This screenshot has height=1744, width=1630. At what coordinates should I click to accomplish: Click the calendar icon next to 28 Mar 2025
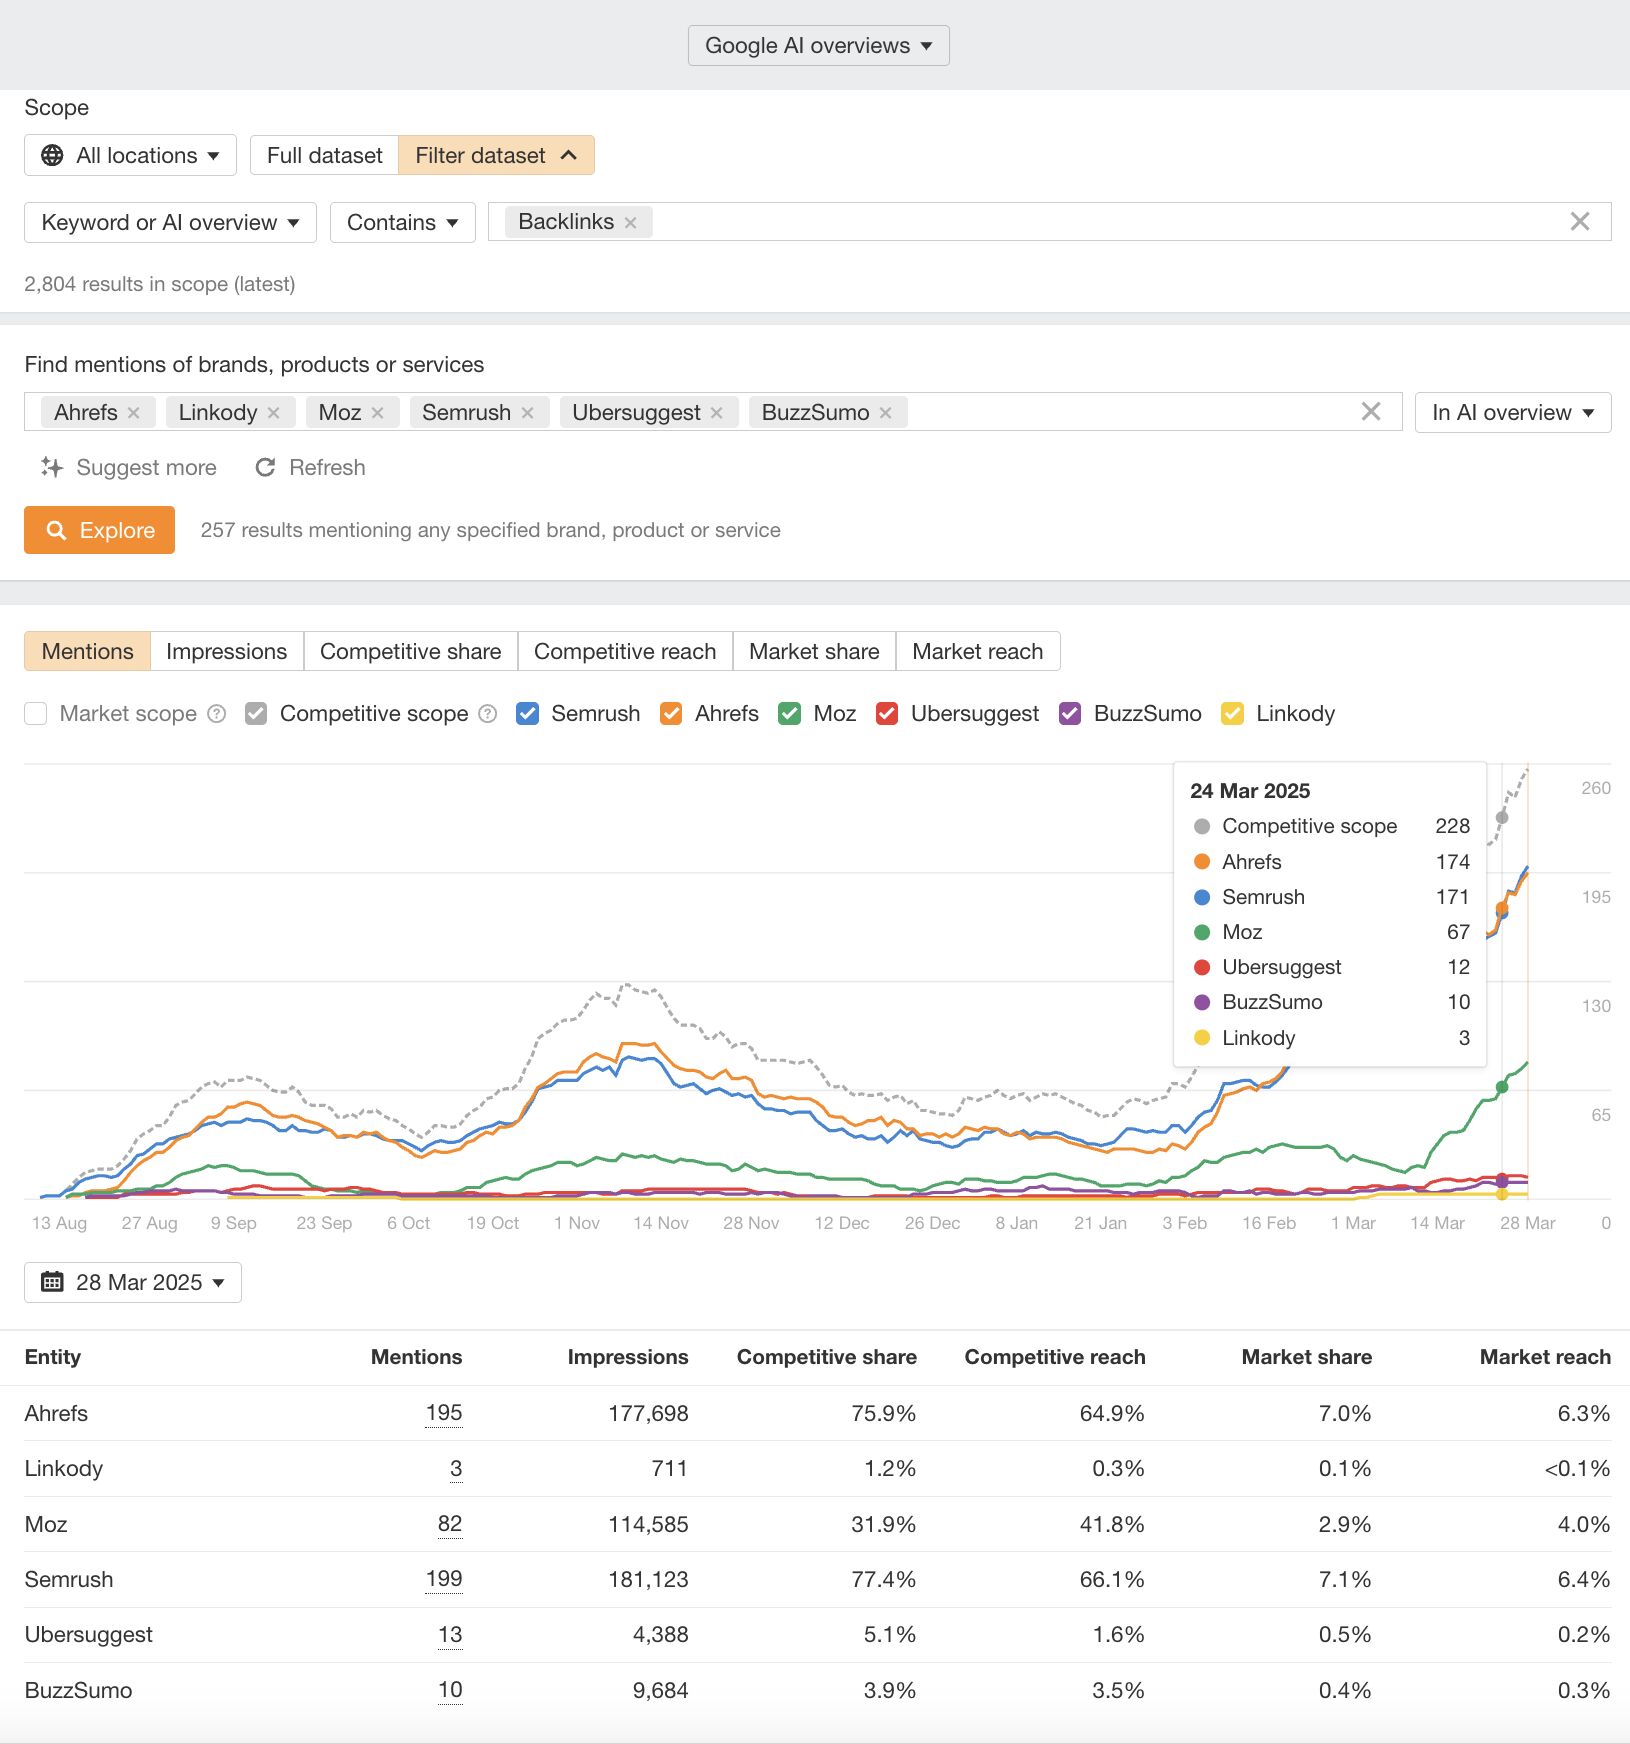(x=55, y=1282)
